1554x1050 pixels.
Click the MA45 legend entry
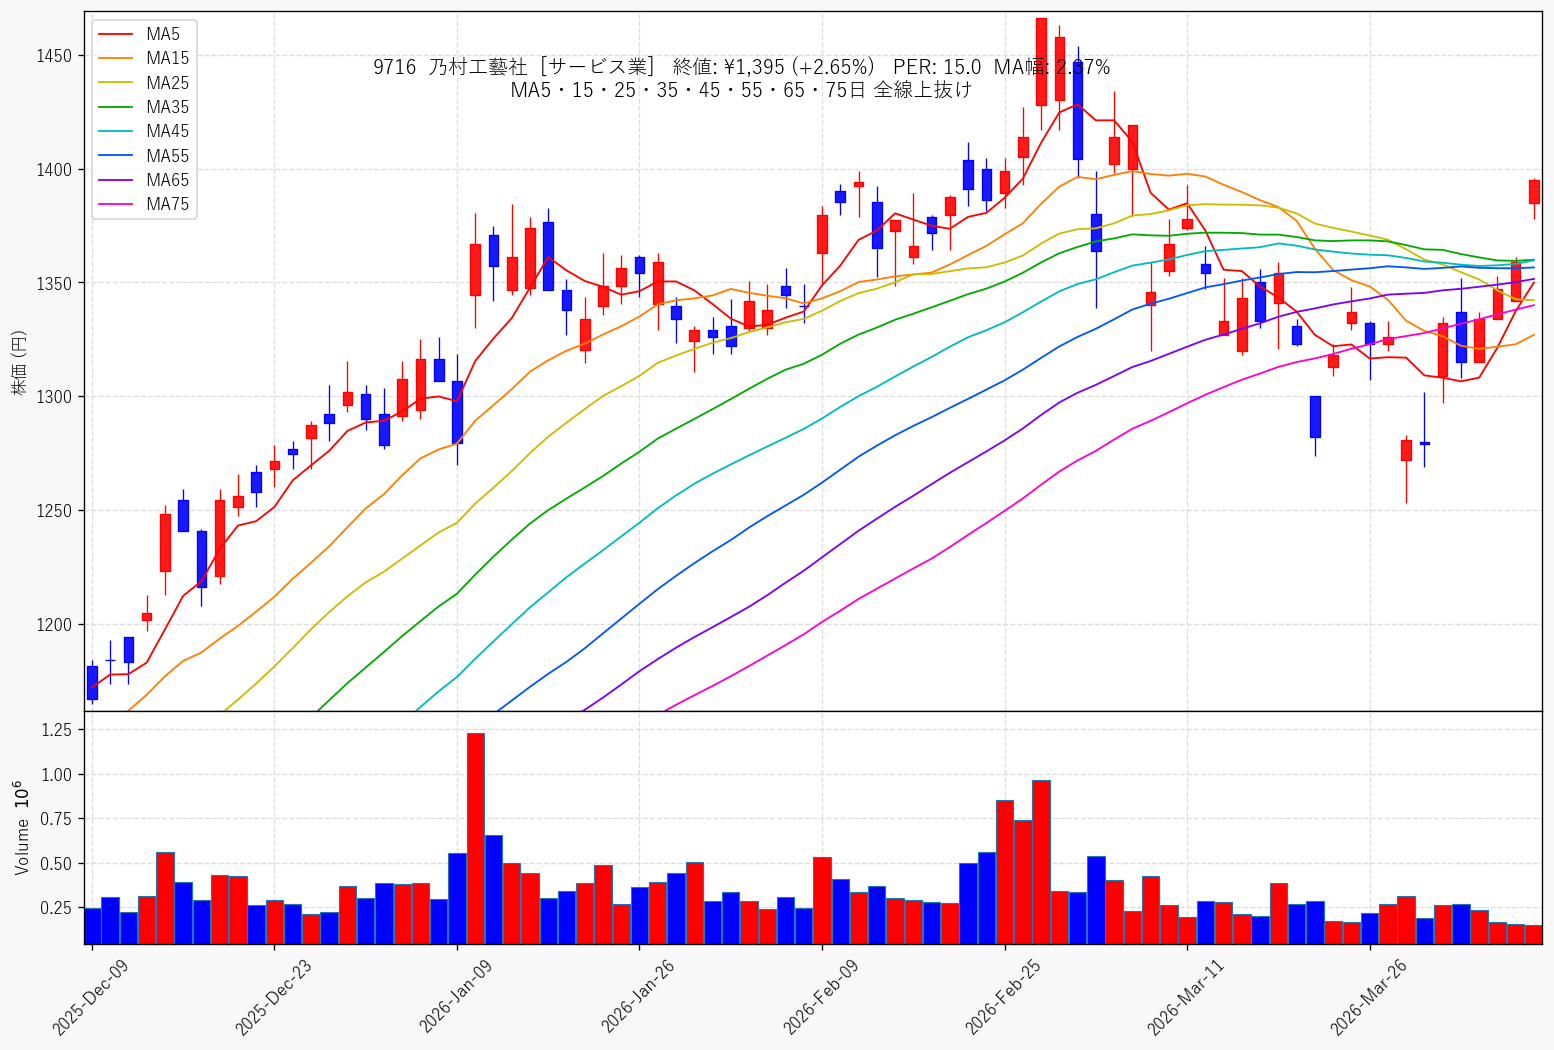click(143, 131)
